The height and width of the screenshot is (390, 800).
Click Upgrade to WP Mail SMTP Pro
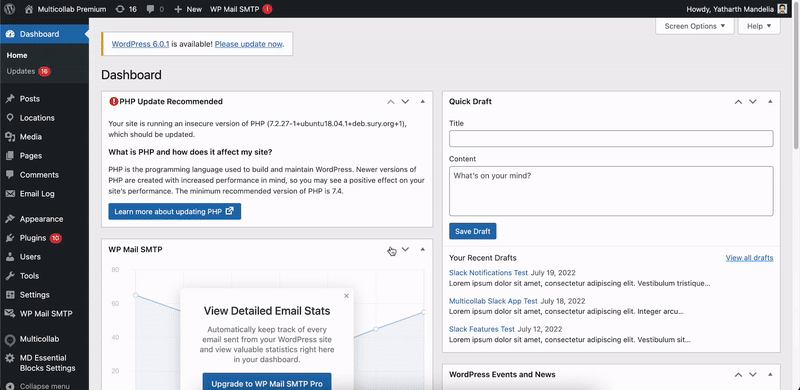tap(267, 381)
